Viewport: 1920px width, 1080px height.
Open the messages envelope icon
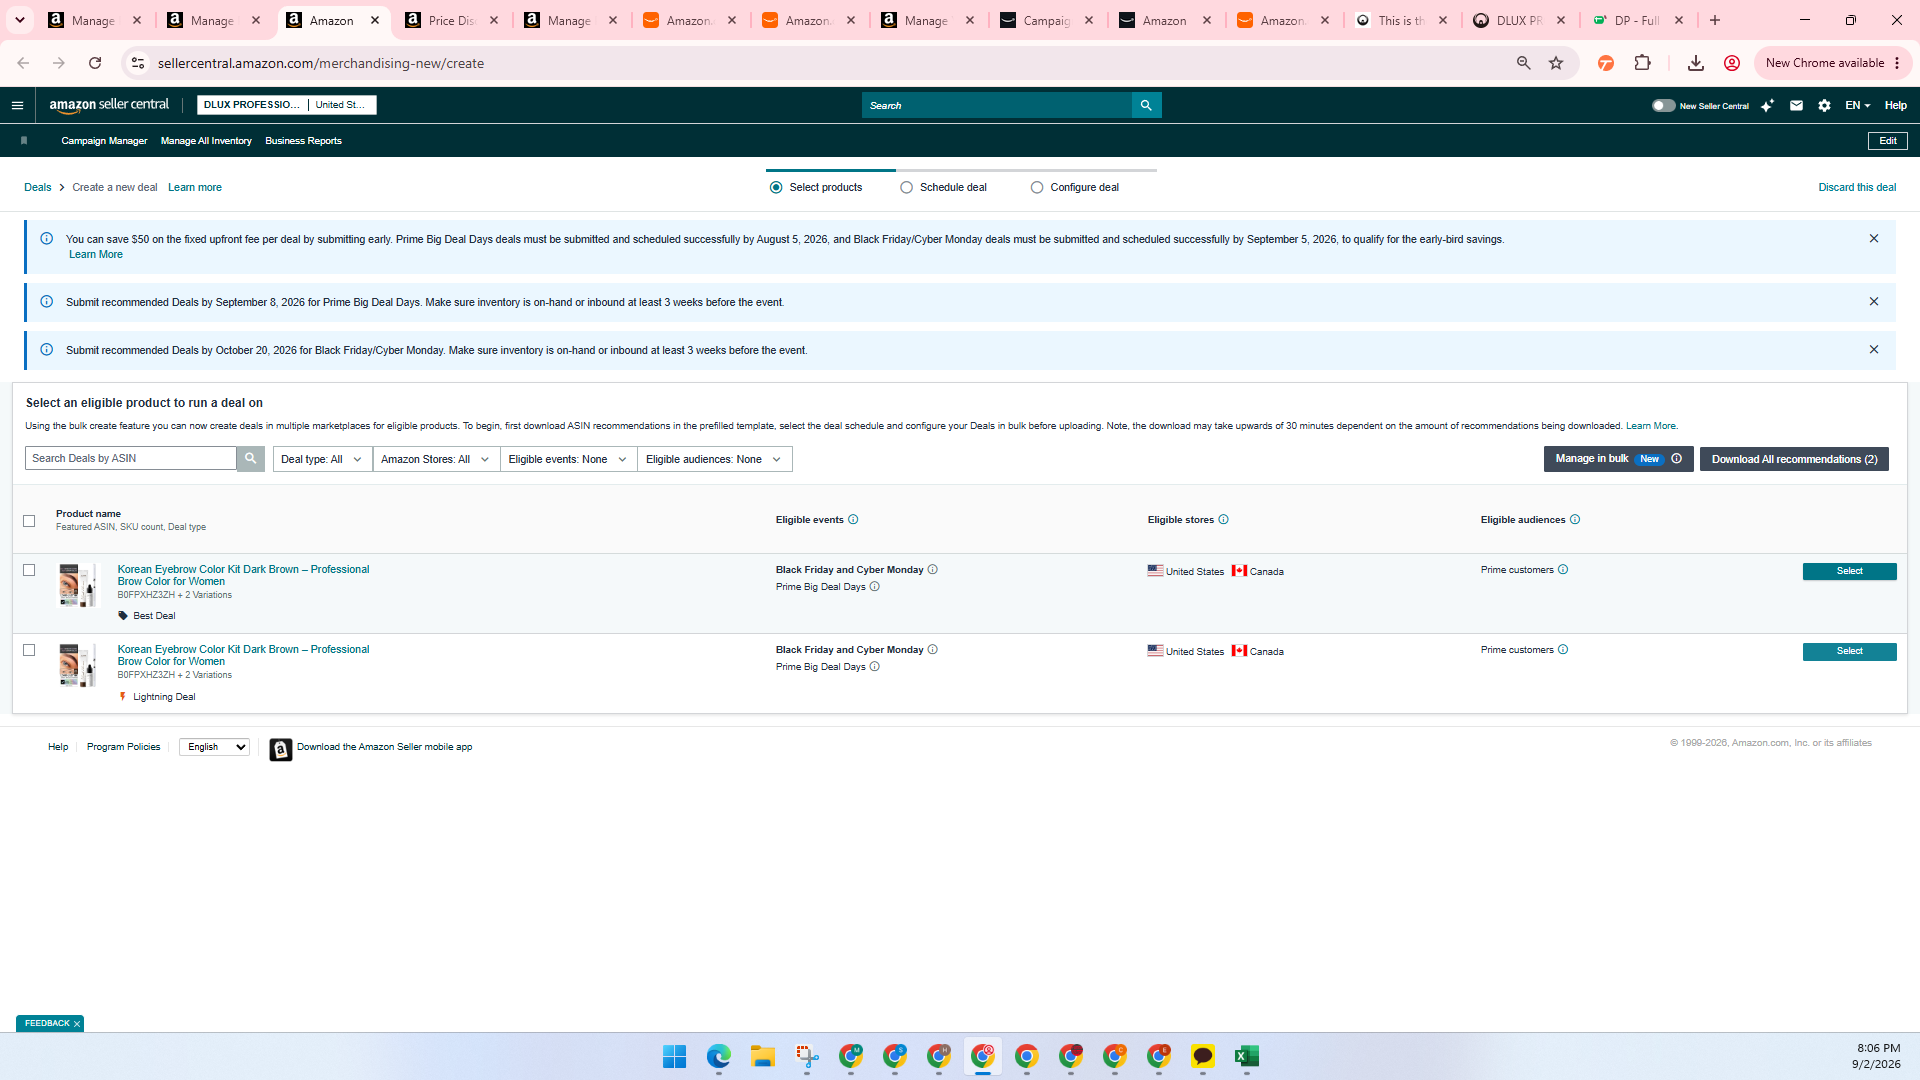coord(1796,105)
